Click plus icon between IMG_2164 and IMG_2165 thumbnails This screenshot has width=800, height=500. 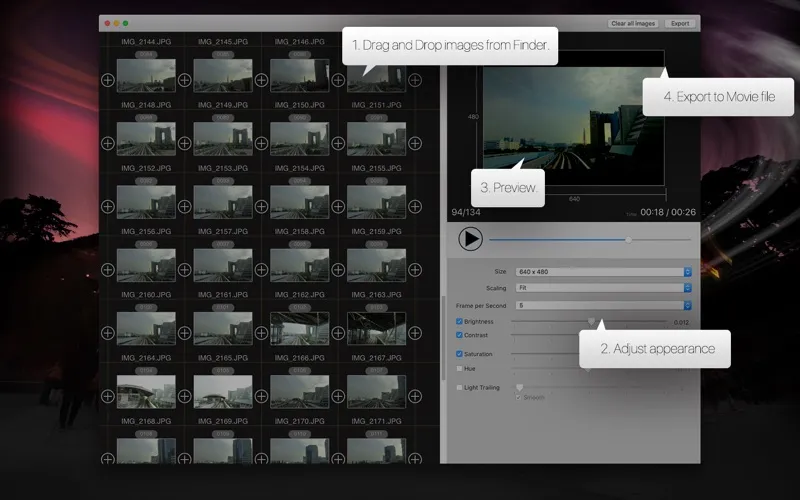tap(185, 396)
